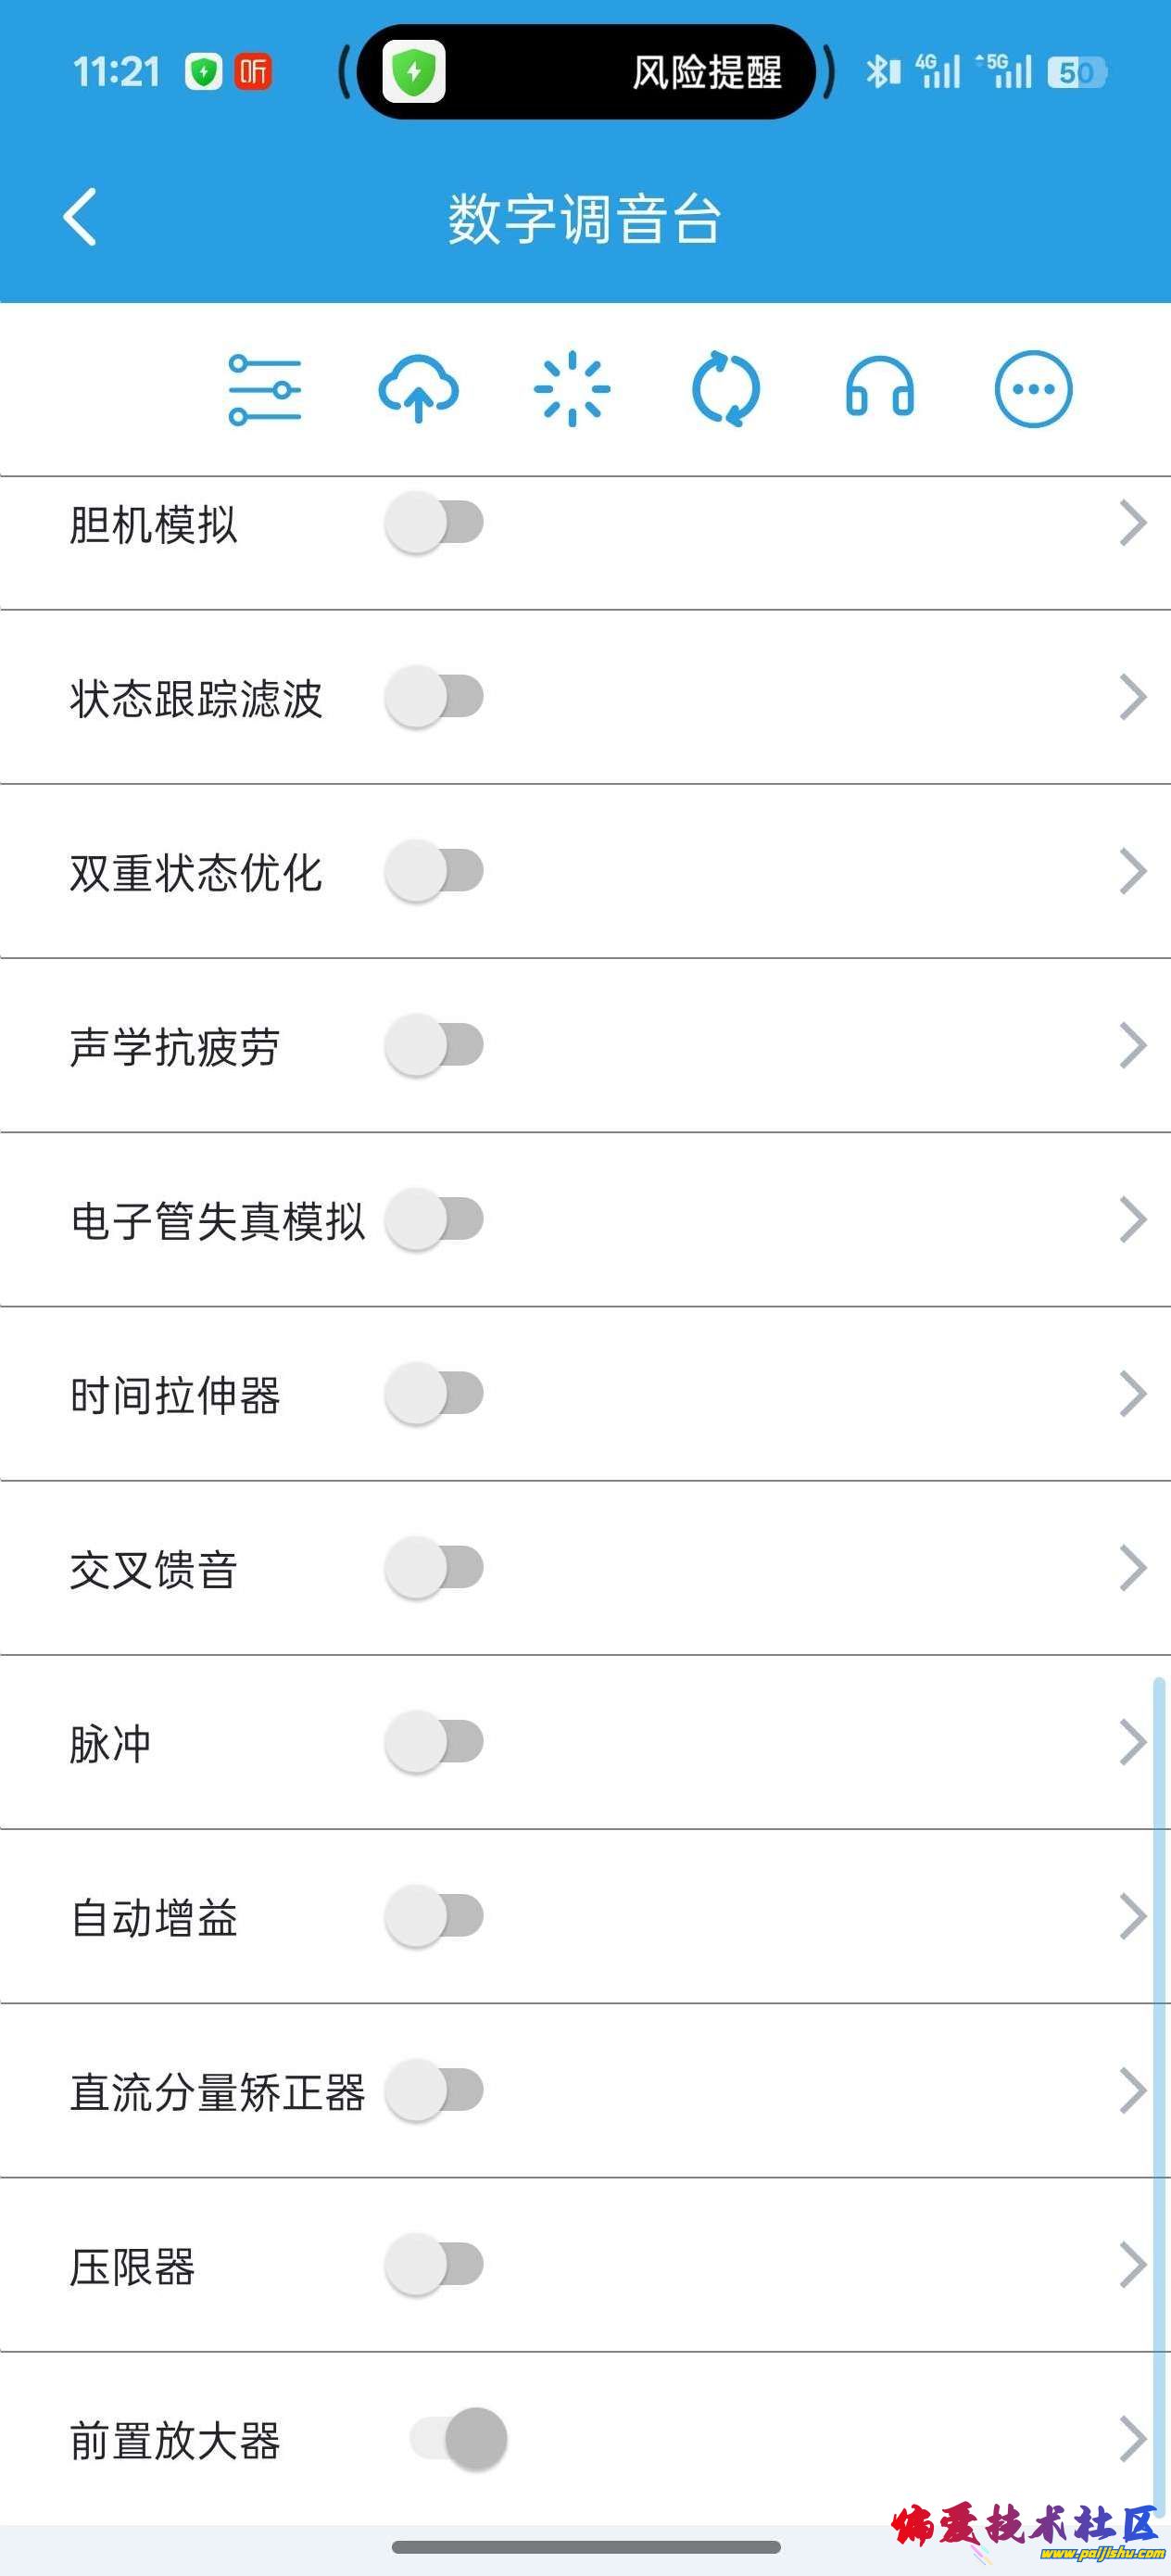Open the more options ellipsis icon
The width and height of the screenshot is (1171, 2576).
point(1033,389)
